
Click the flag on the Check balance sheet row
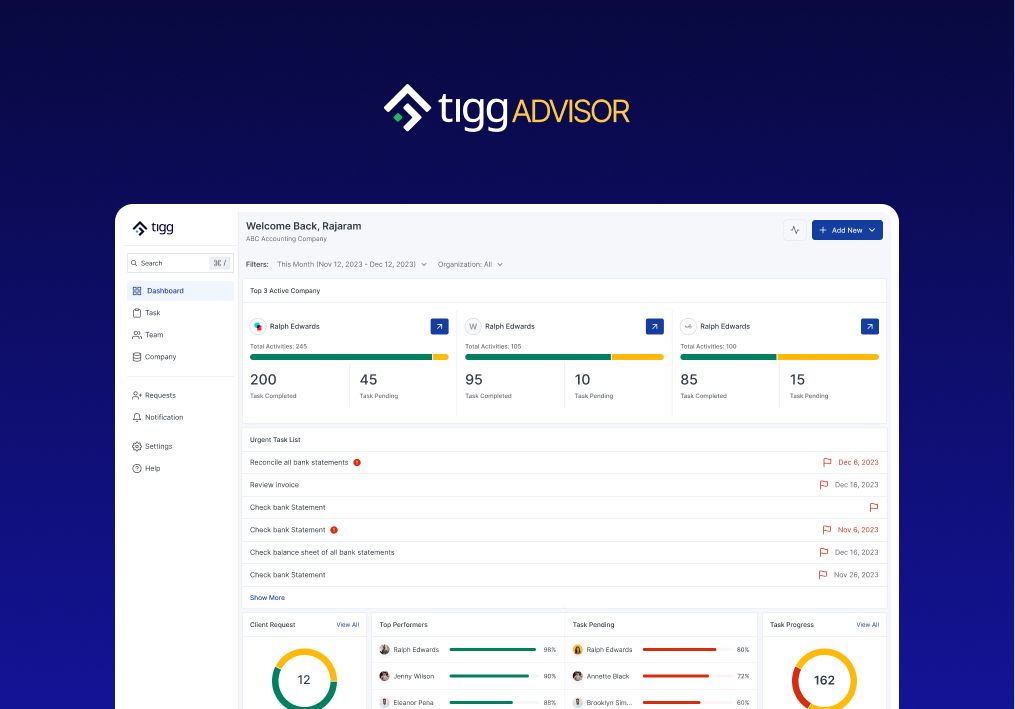click(x=823, y=552)
